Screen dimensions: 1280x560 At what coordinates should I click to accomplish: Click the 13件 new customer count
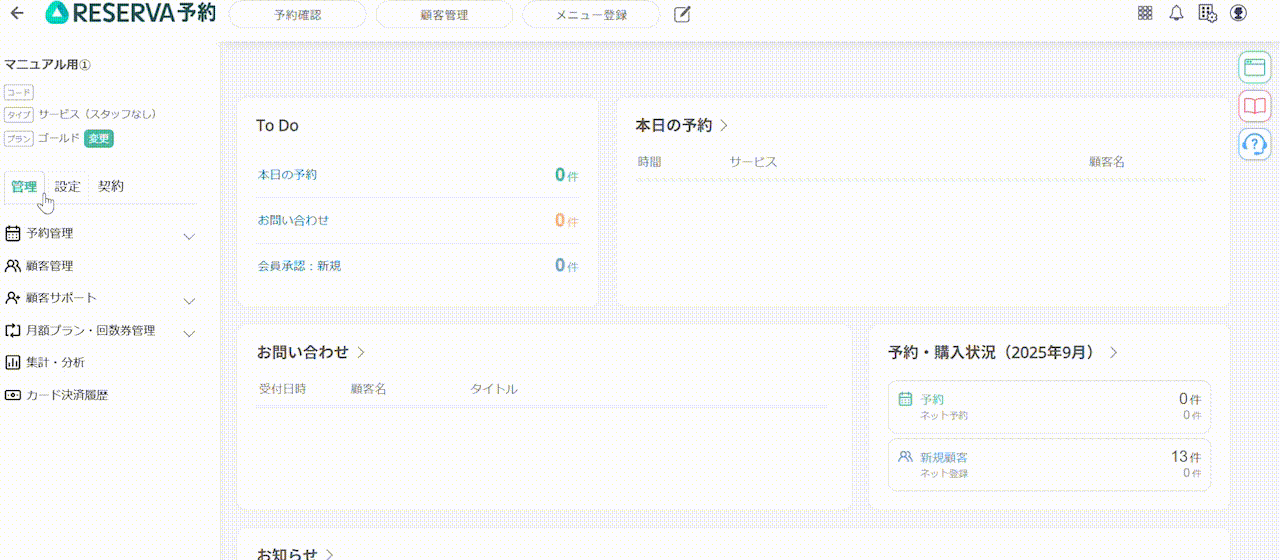(1186, 457)
